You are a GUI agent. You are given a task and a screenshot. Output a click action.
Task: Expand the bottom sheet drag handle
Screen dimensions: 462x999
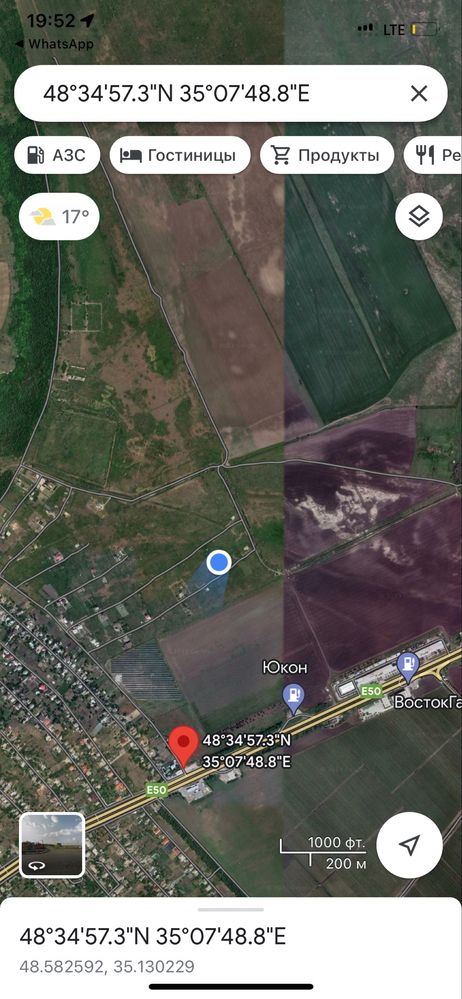(231, 910)
